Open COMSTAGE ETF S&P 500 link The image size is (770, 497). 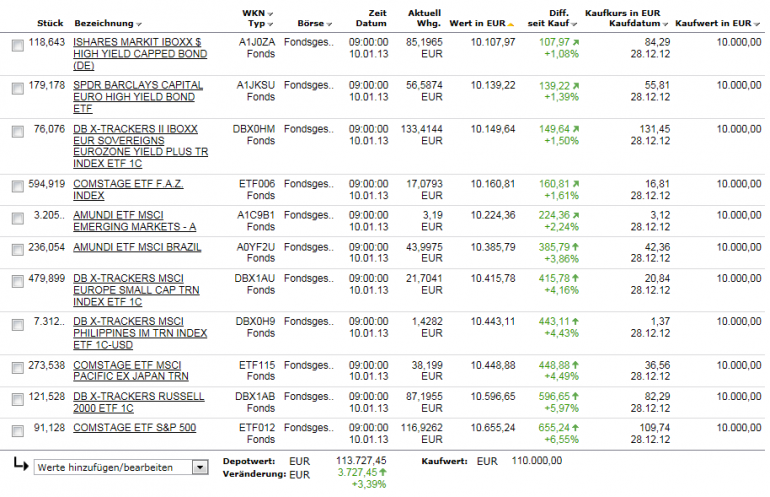click(135, 428)
